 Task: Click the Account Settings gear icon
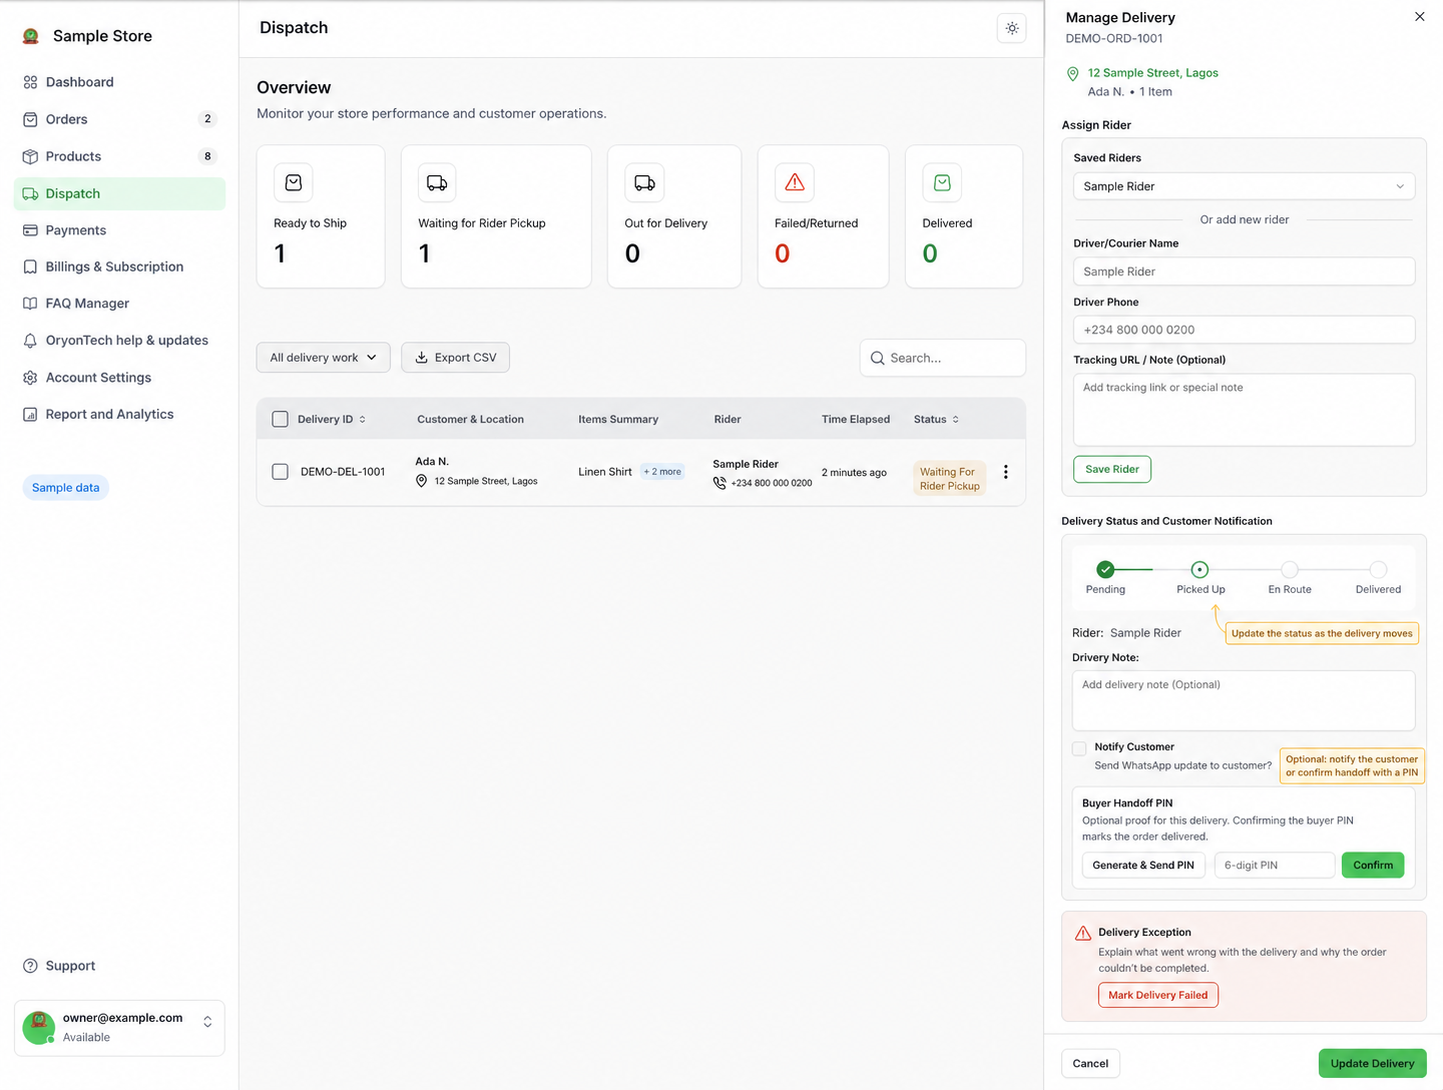point(30,377)
